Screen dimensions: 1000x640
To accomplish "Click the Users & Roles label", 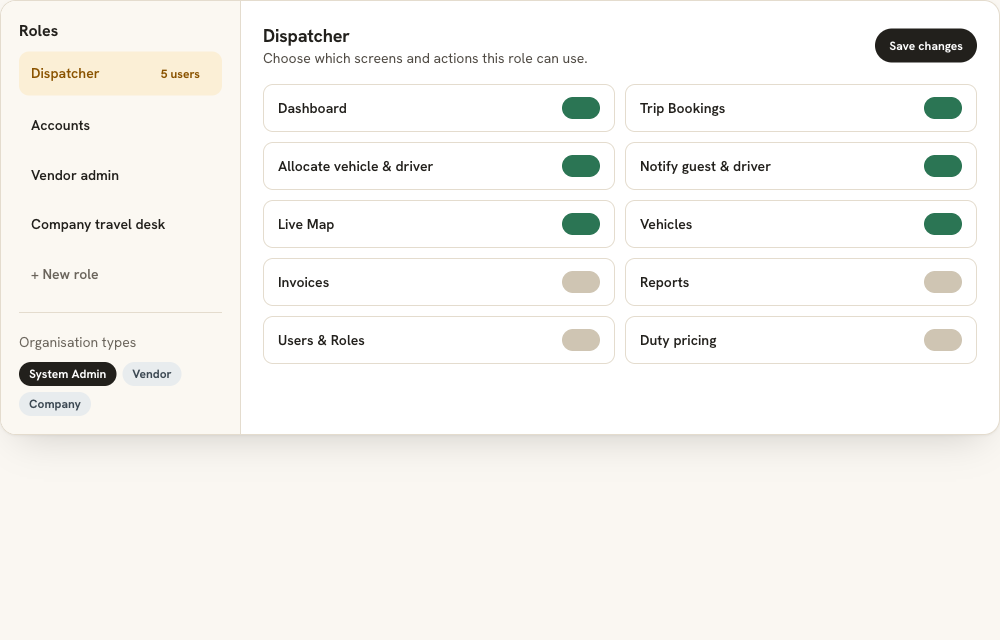I will (x=321, y=340).
